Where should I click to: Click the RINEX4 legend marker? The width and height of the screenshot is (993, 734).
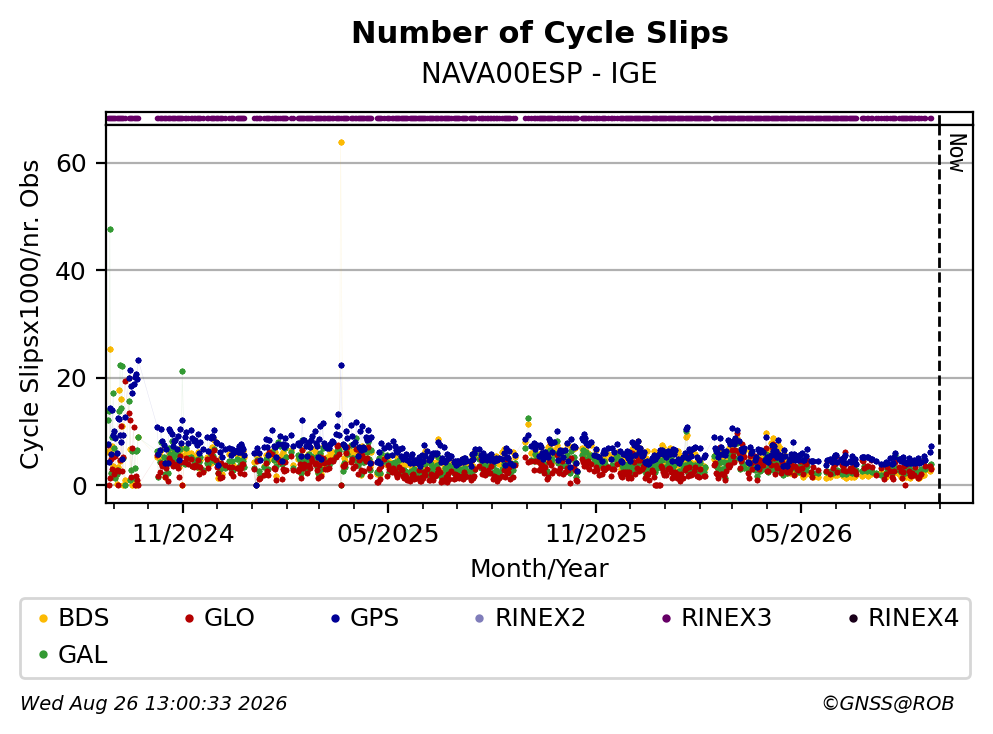tap(853, 618)
